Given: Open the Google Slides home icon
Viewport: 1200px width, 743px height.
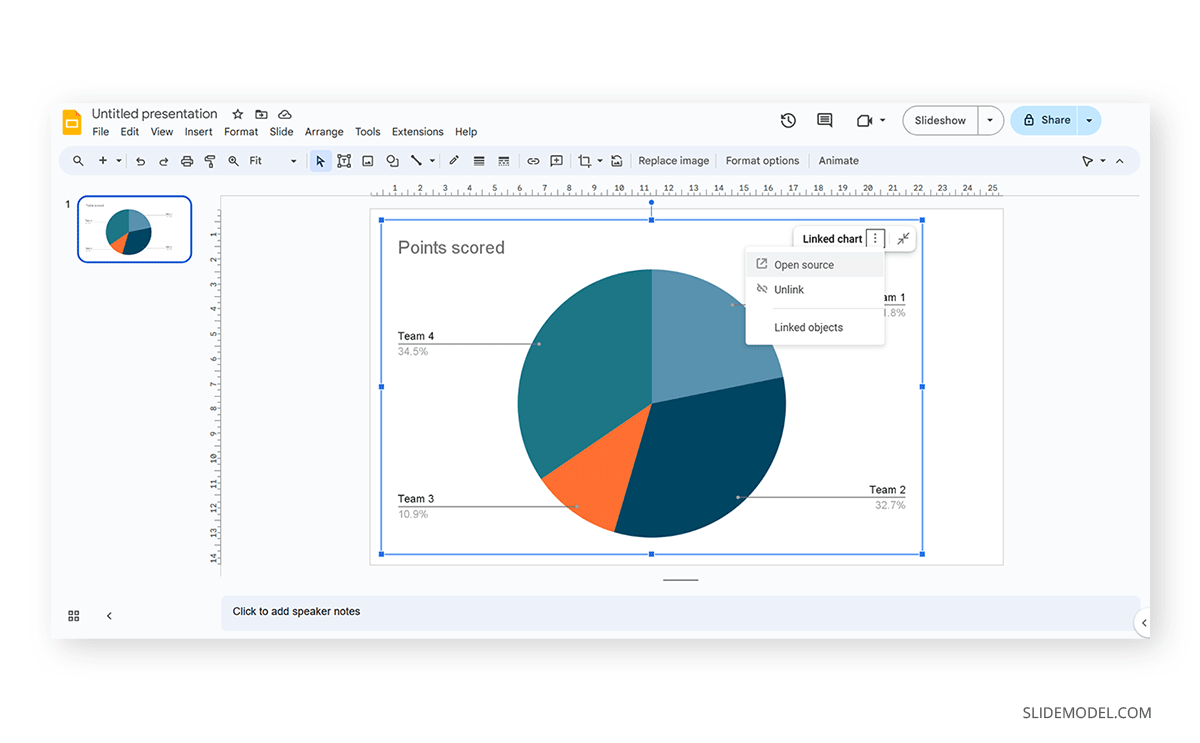Looking at the screenshot, I should (x=72, y=122).
